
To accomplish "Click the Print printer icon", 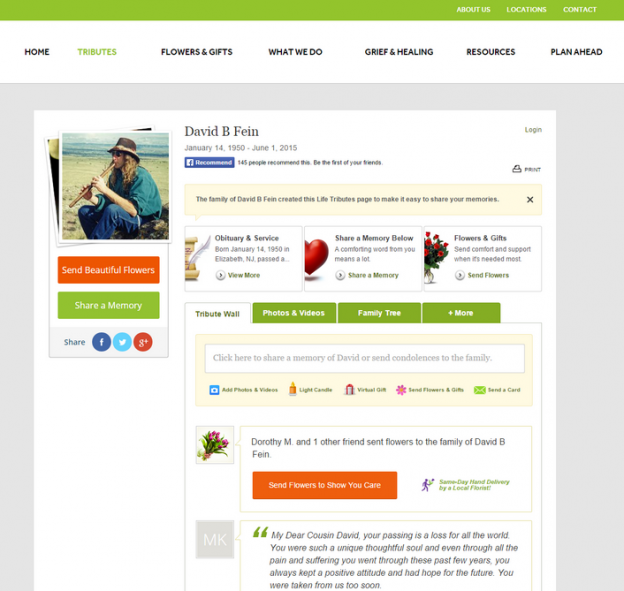I will coord(517,169).
